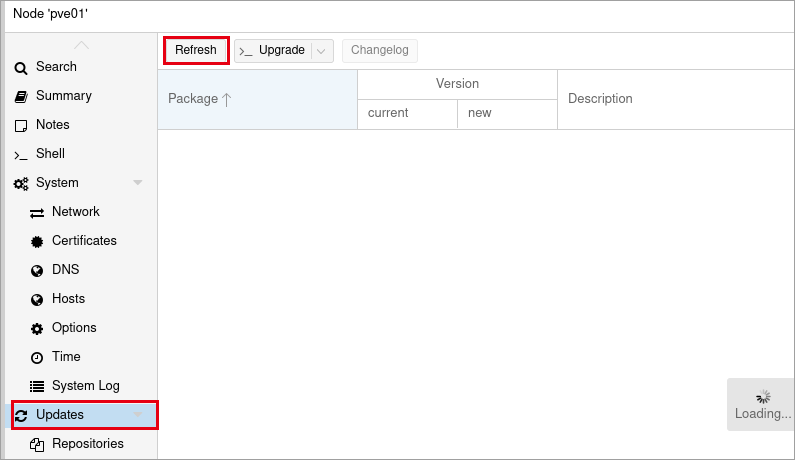Open the Time settings entry
This screenshot has width=795, height=460.
[x=66, y=356]
